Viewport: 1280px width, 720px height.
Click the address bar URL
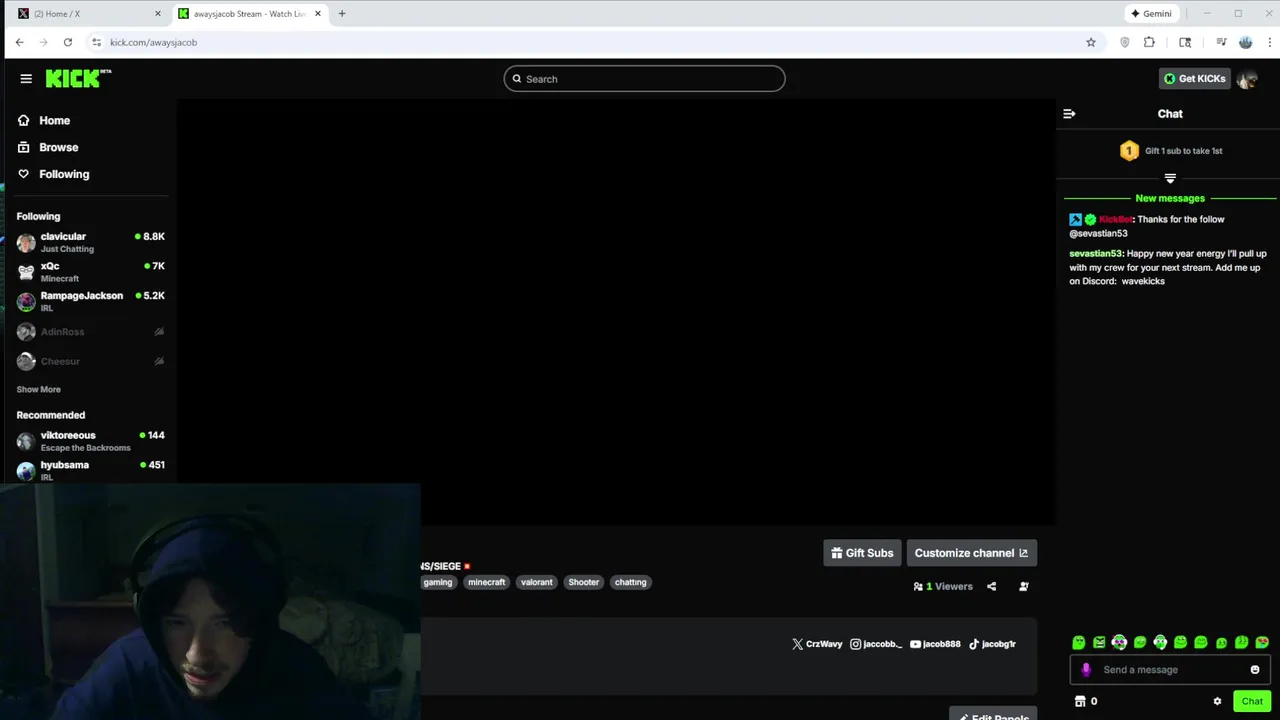click(153, 42)
